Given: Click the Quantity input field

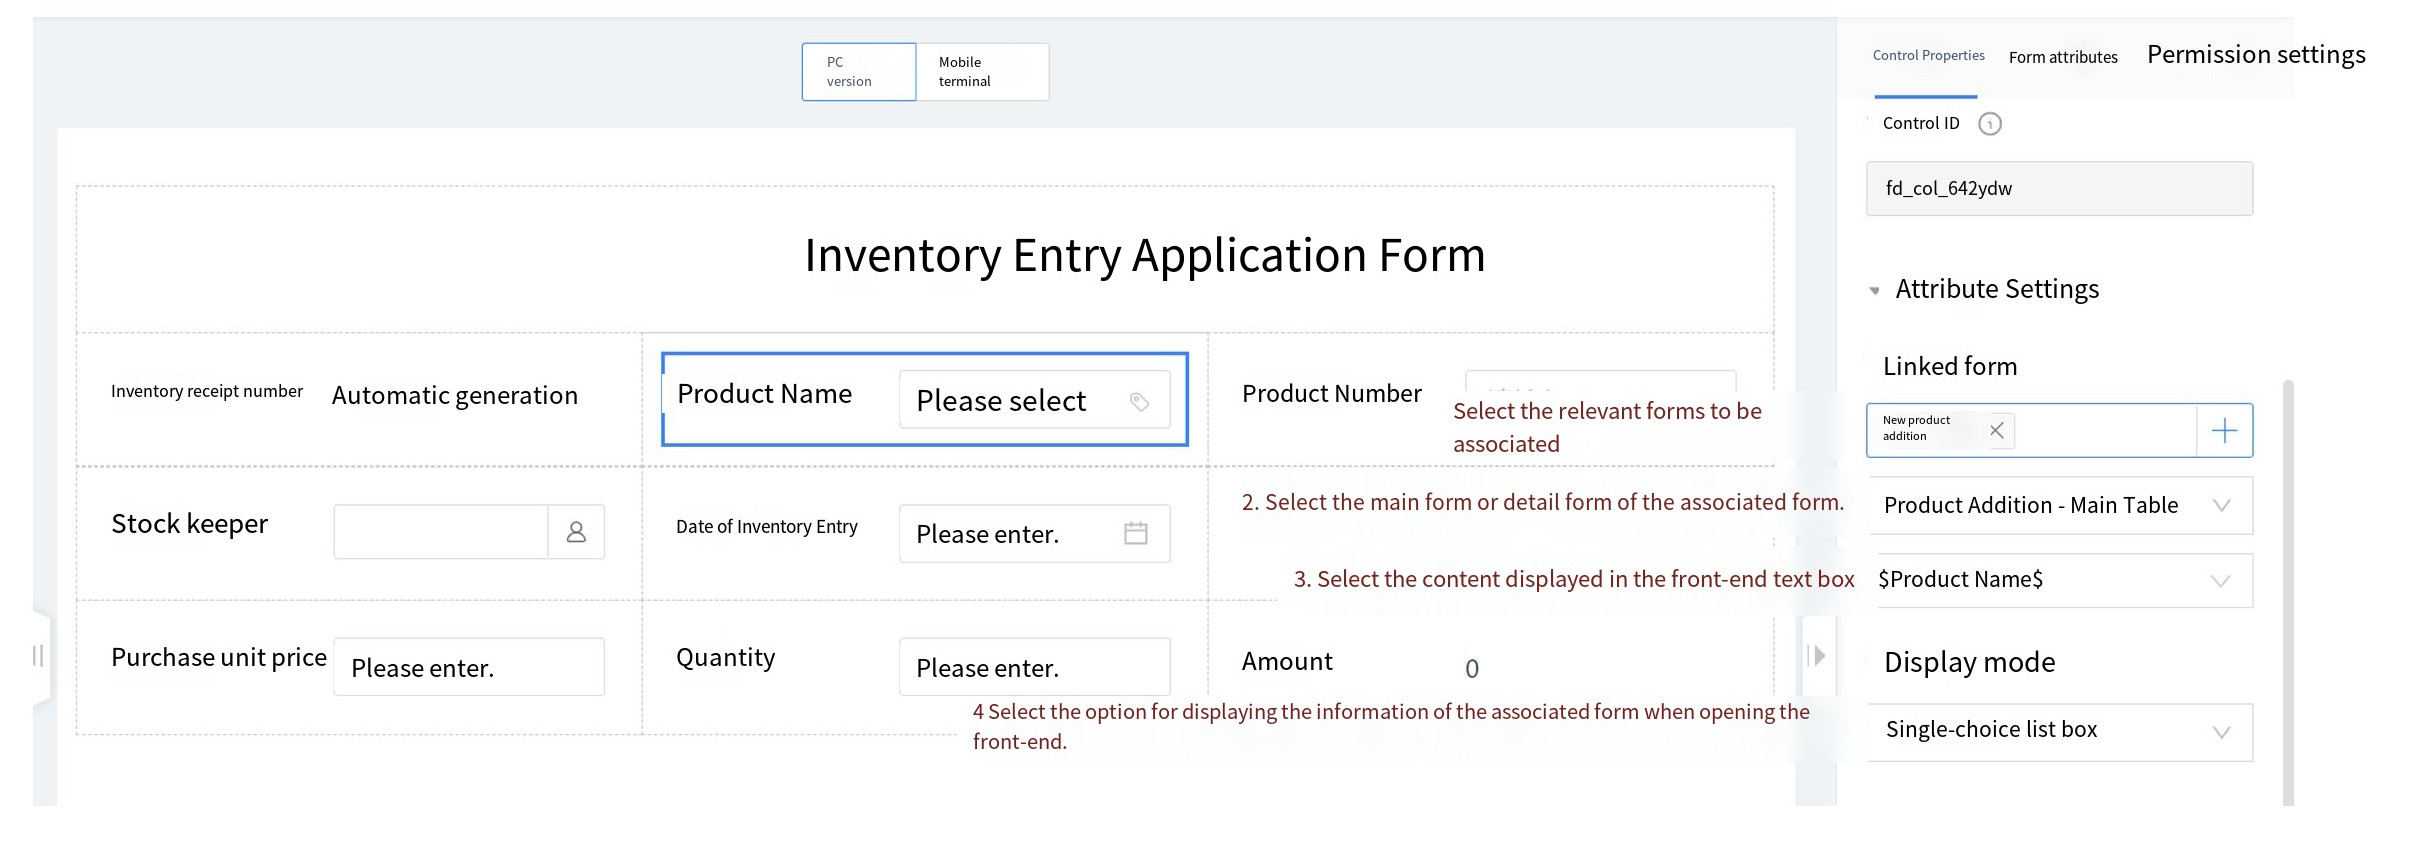Looking at the screenshot, I should 1033,667.
